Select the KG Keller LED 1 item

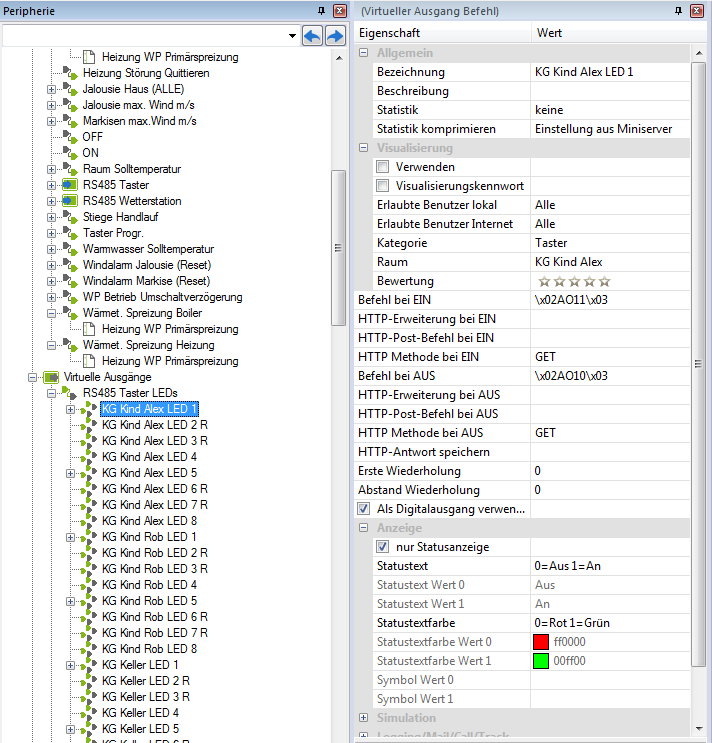[140, 665]
